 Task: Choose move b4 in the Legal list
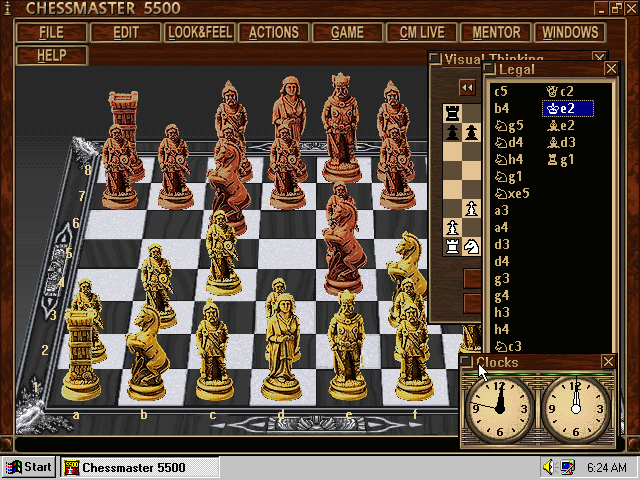coord(502,109)
